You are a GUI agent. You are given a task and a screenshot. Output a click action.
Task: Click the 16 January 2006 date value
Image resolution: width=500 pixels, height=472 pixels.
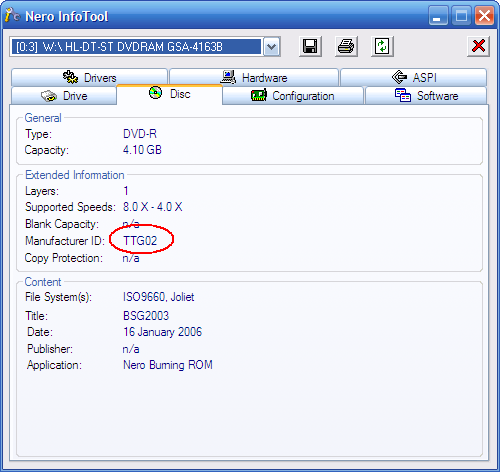[162, 332]
